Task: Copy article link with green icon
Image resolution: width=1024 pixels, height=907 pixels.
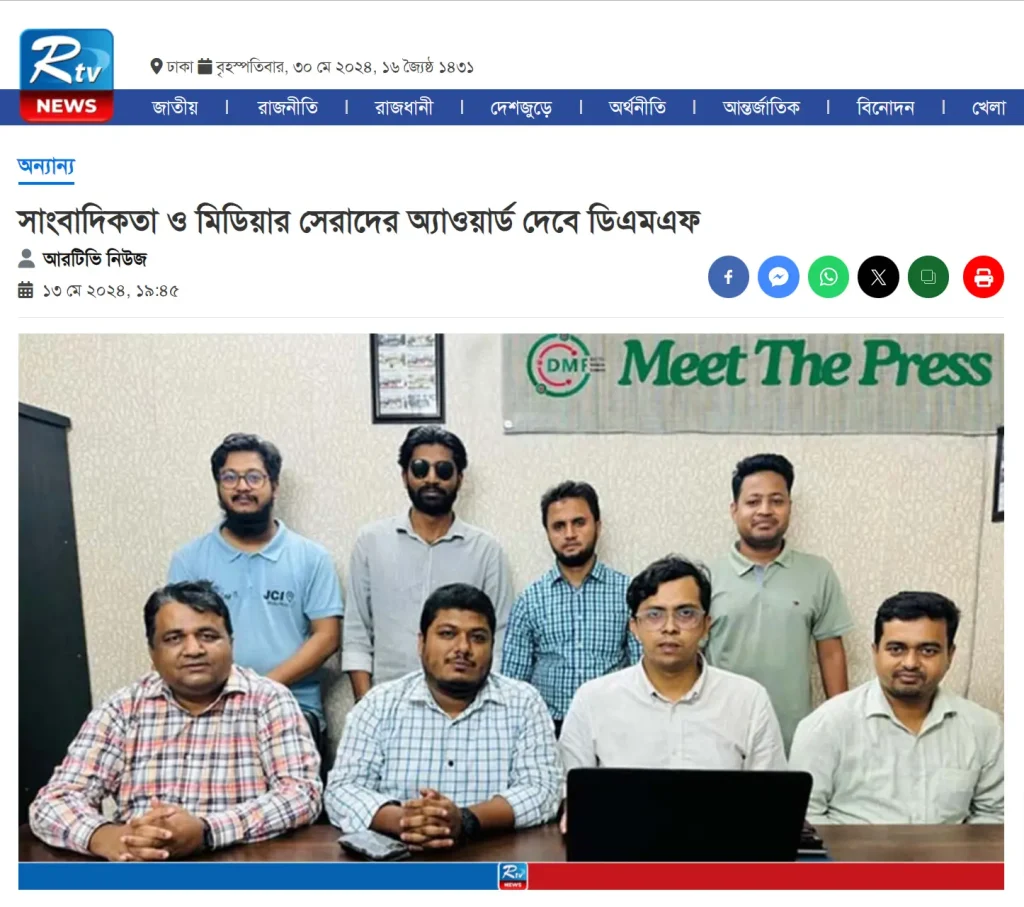Action: (x=928, y=277)
